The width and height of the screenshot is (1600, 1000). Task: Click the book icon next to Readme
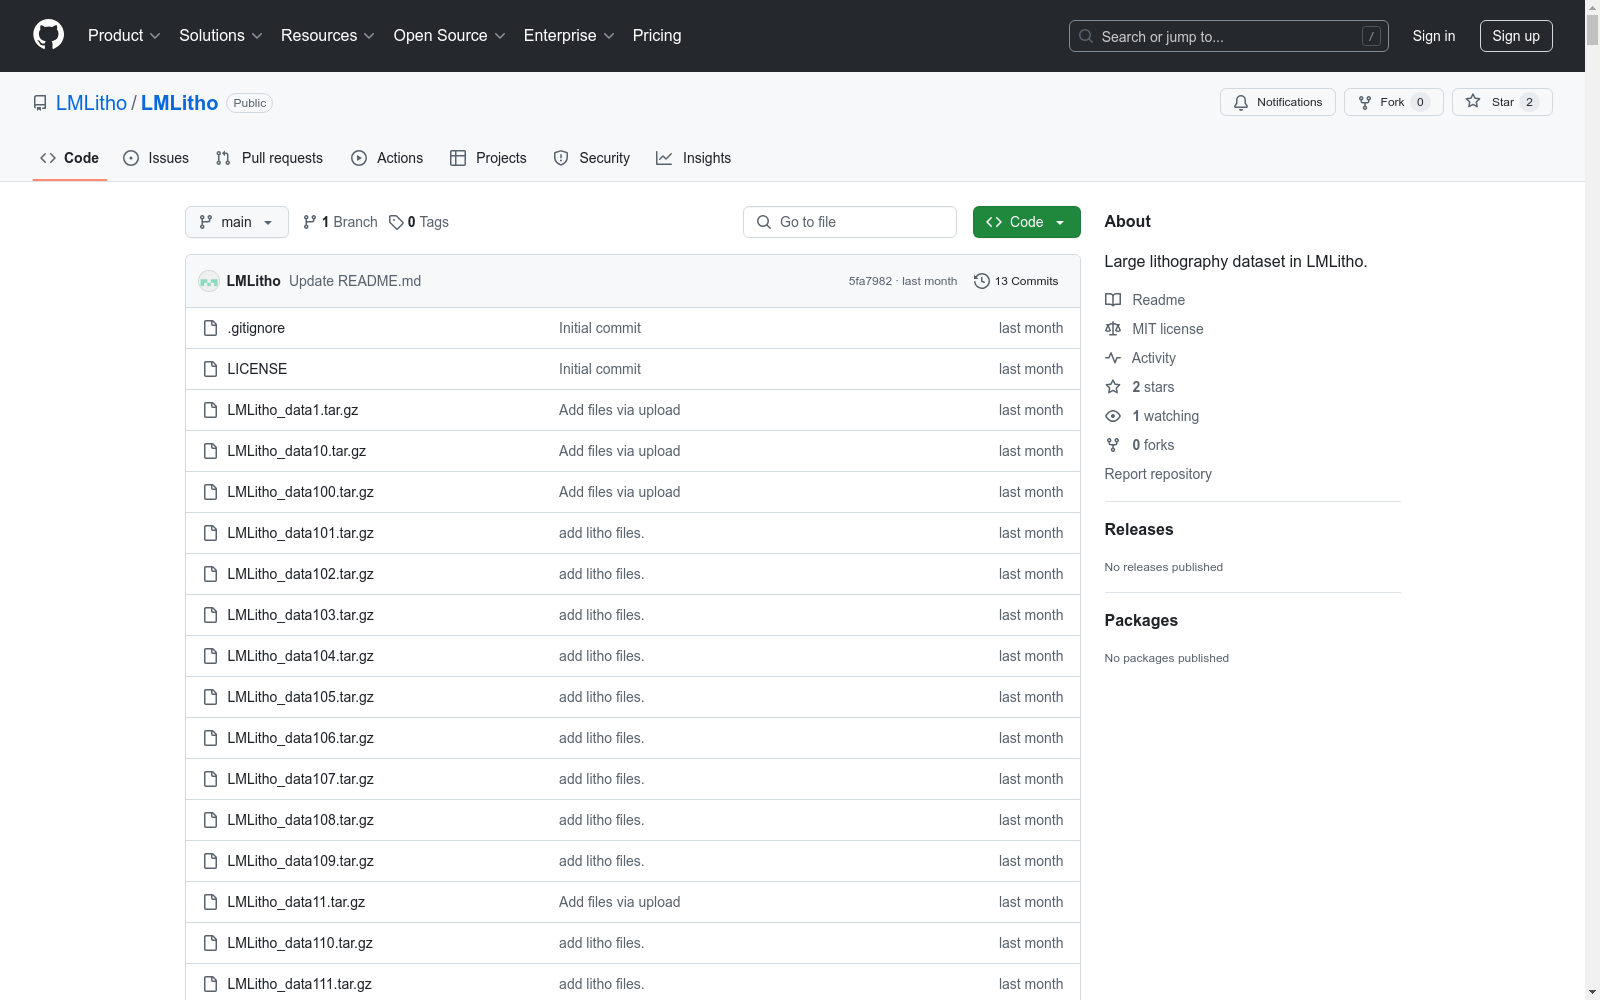point(1113,300)
